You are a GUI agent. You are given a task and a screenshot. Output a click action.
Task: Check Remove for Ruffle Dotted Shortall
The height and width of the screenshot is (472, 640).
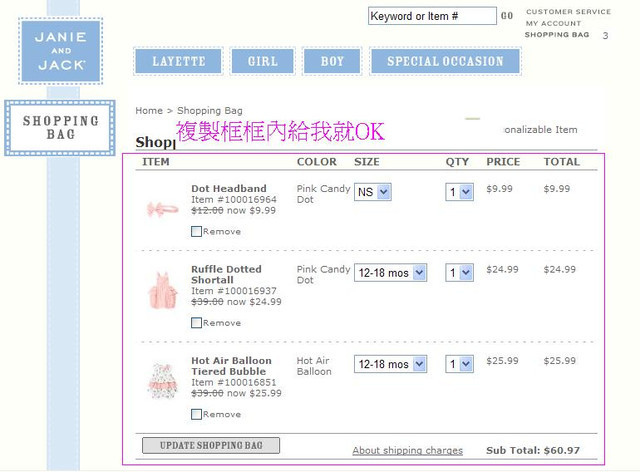tap(196, 323)
